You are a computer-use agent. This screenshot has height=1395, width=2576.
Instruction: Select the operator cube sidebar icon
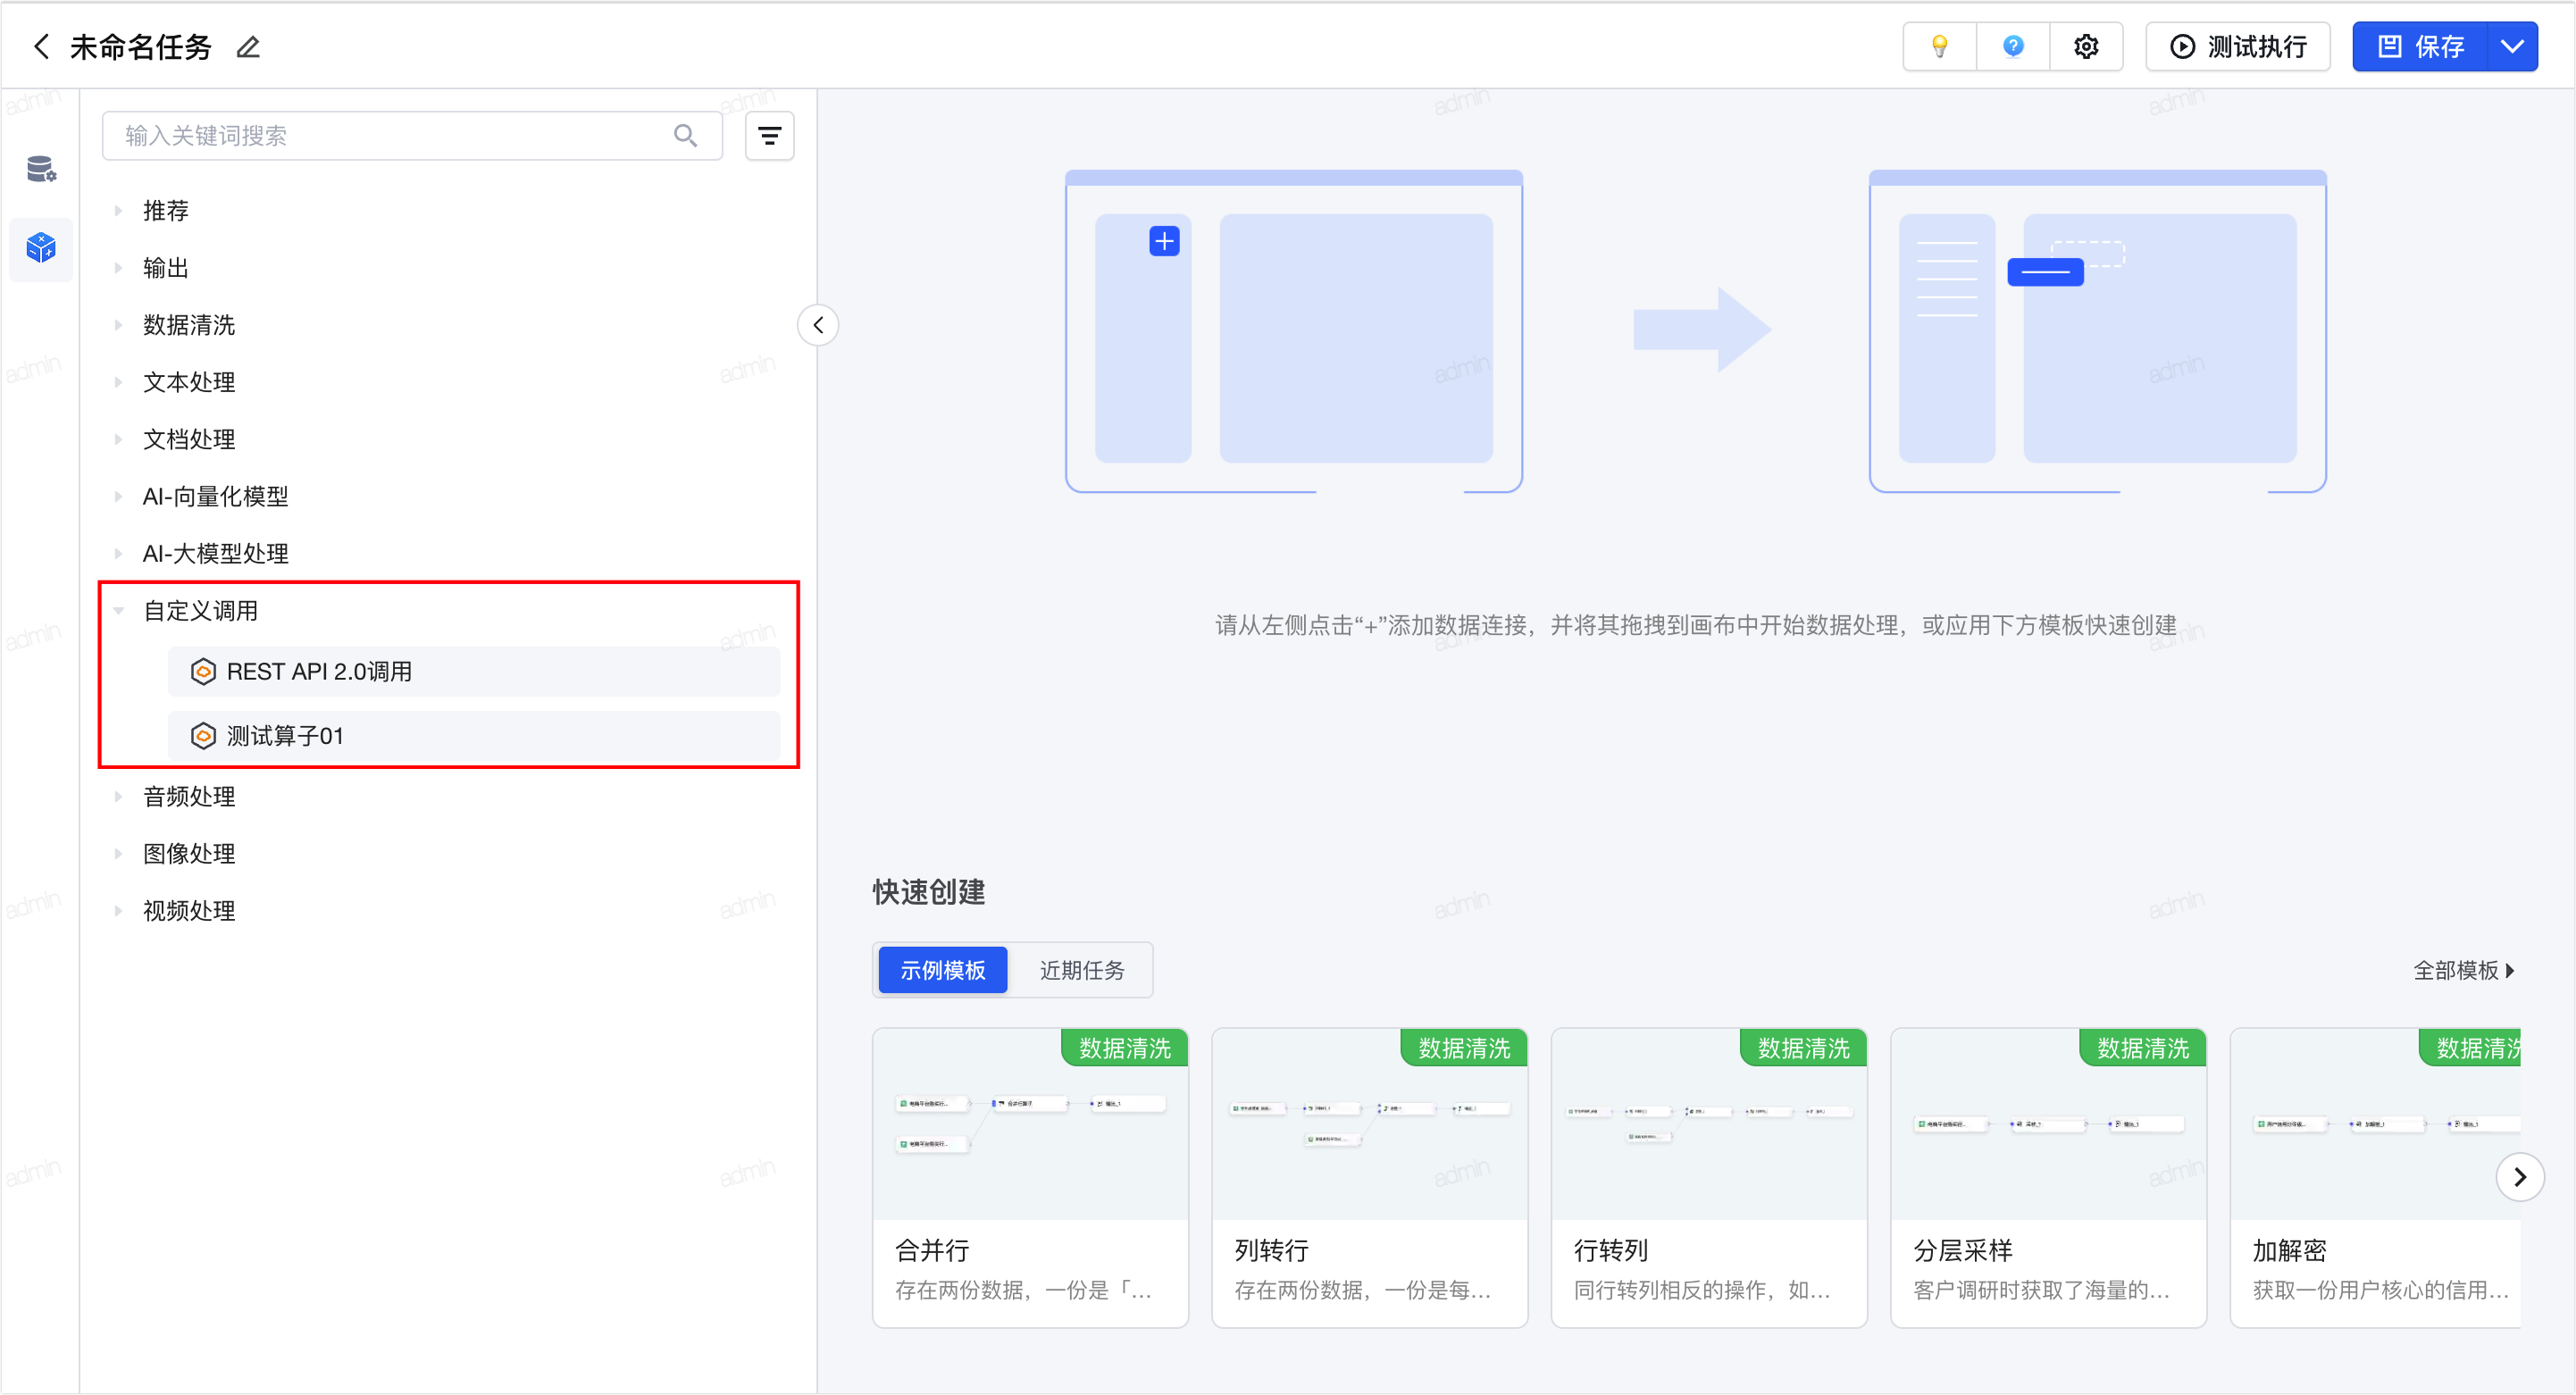click(x=41, y=248)
